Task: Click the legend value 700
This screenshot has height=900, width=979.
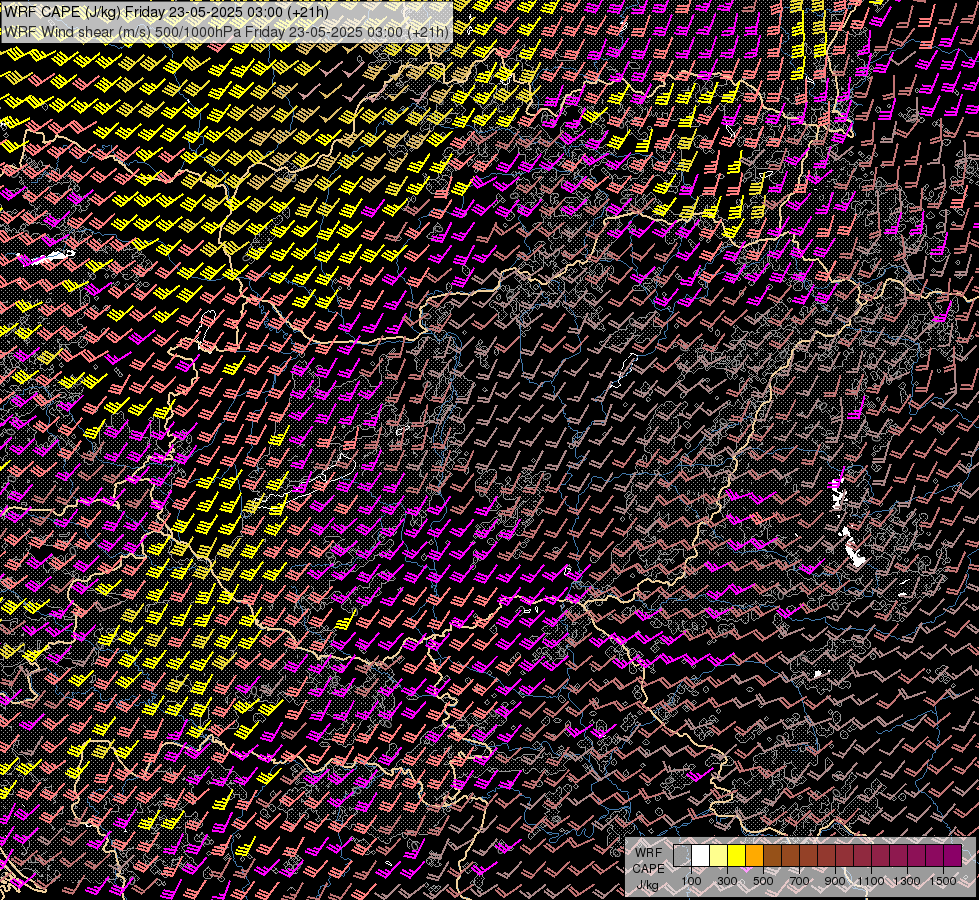Action: [x=799, y=881]
